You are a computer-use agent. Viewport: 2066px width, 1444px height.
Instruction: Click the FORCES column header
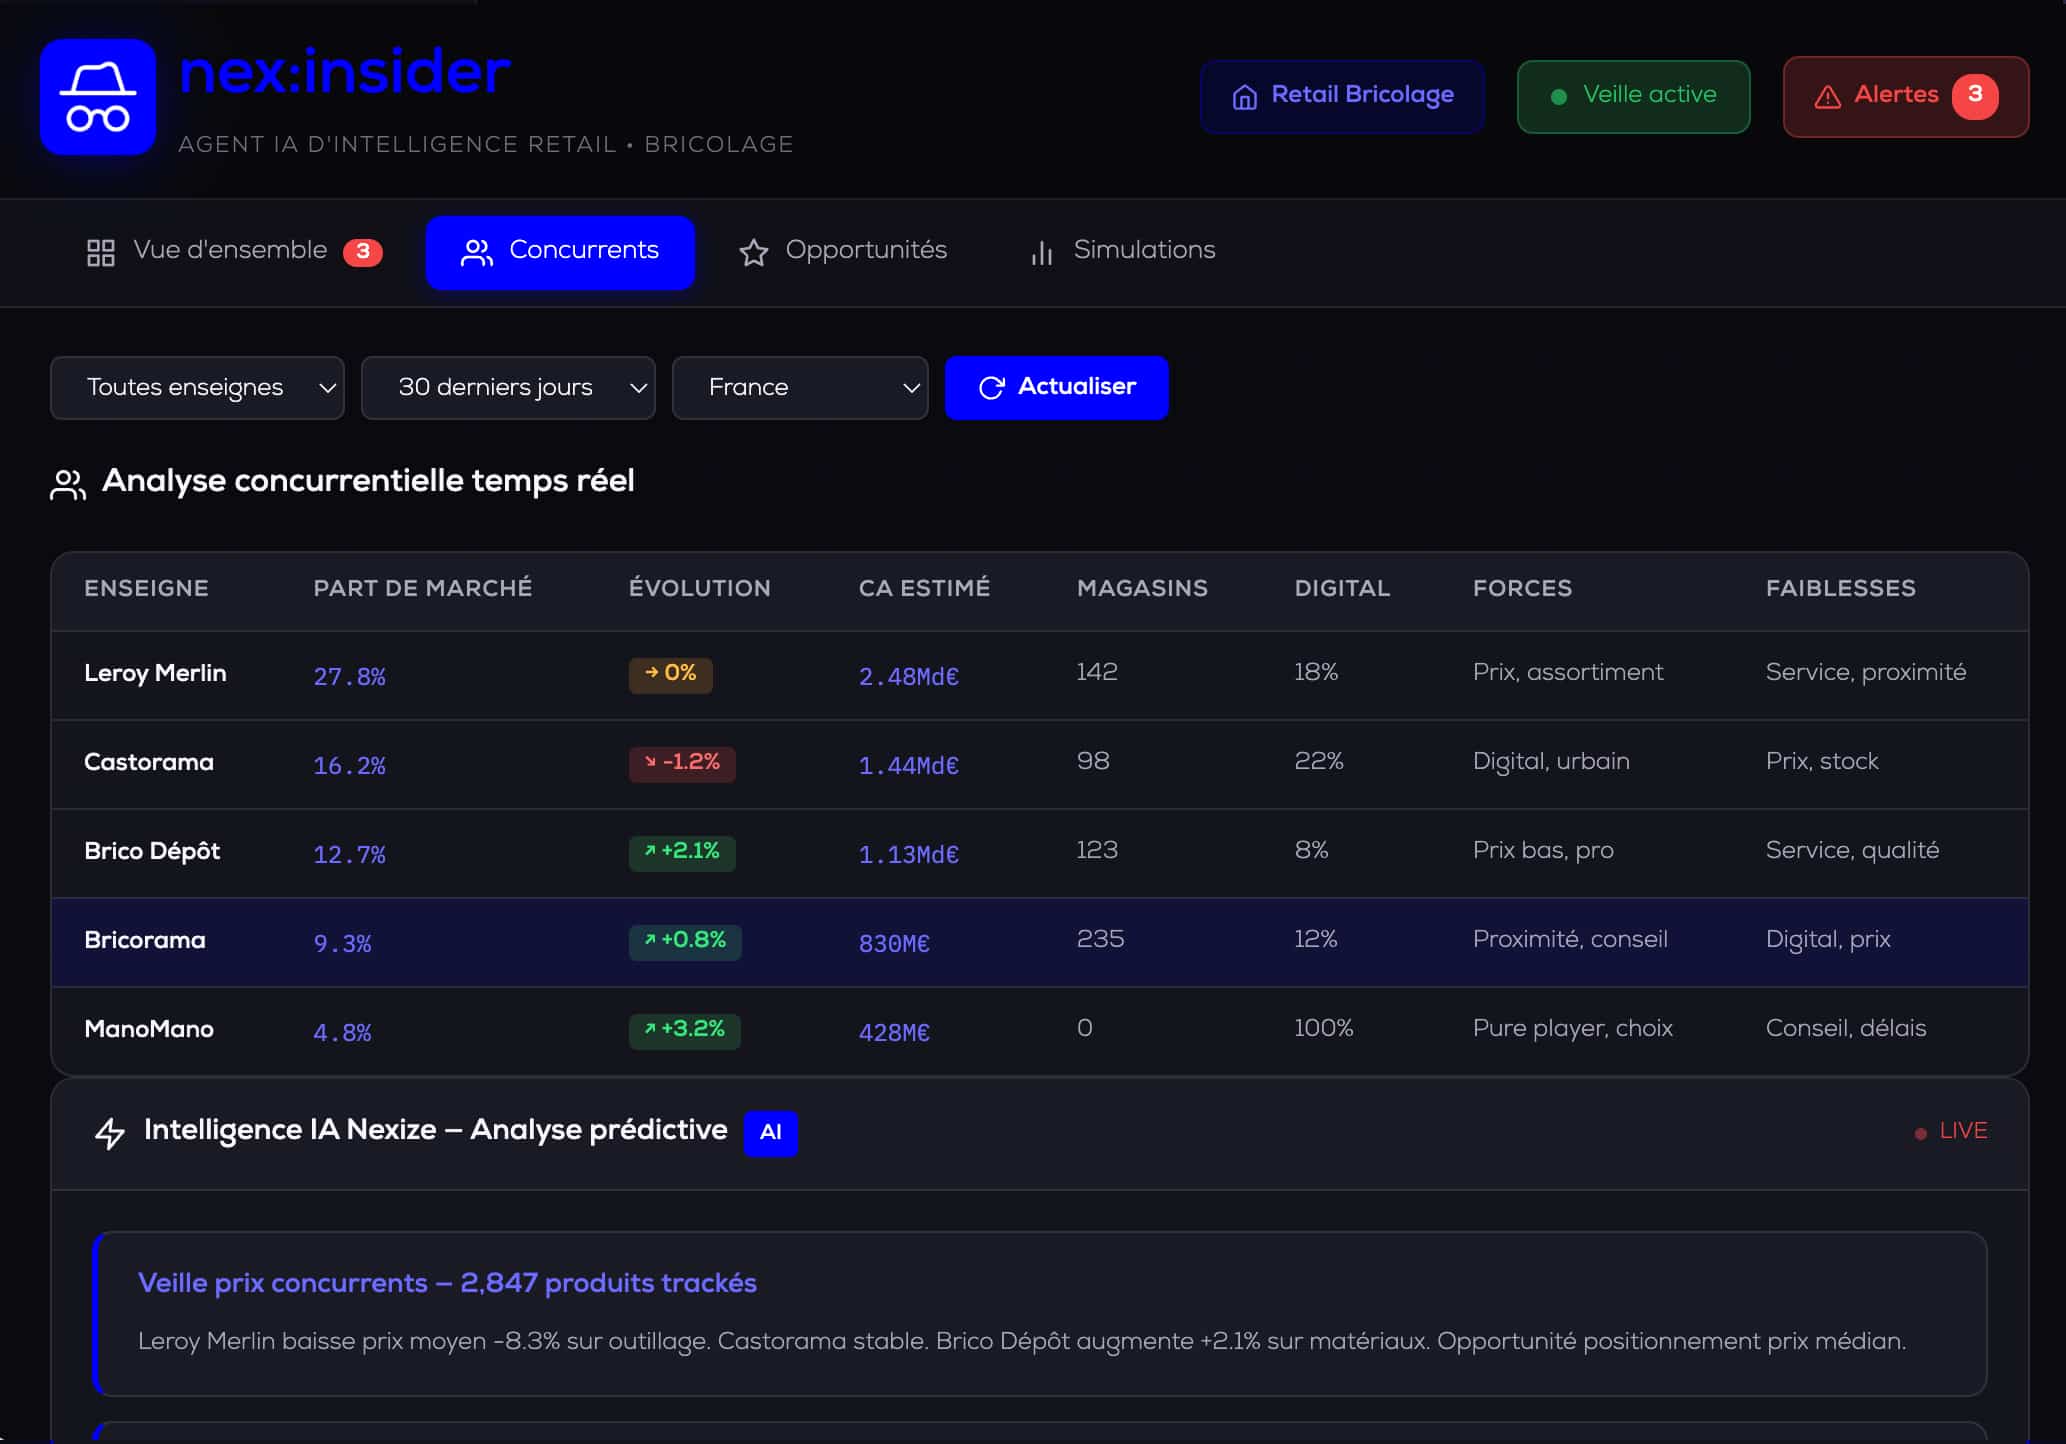tap(1522, 589)
